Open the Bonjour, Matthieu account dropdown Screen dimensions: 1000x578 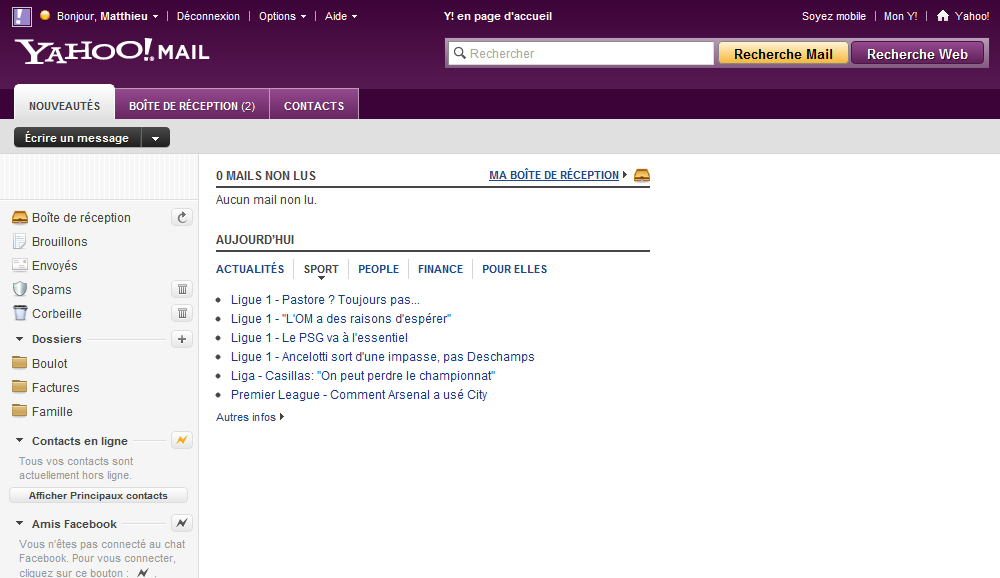pyautogui.click(x=107, y=16)
